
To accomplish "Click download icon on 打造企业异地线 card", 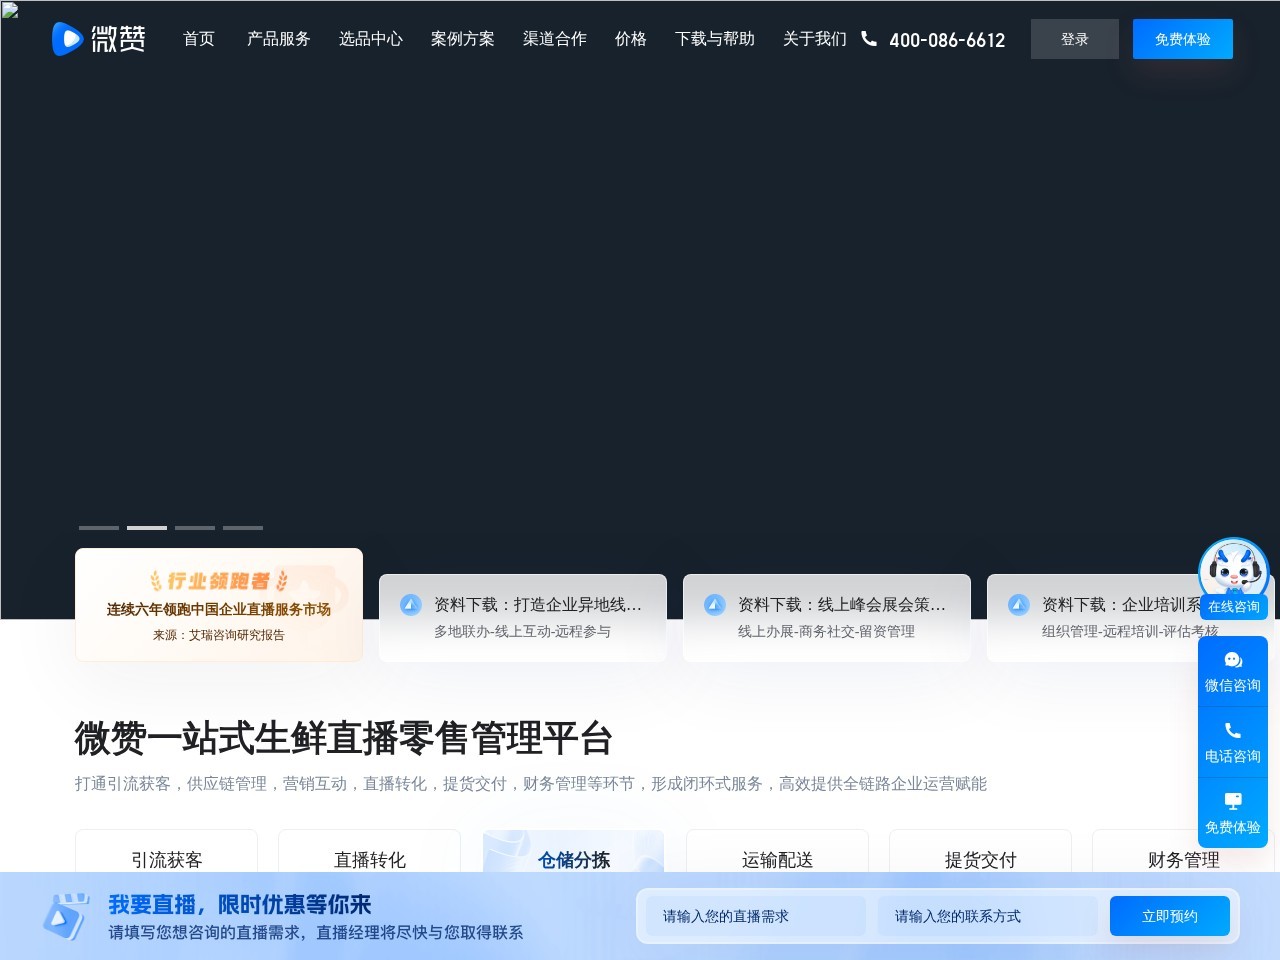I will click(410, 604).
